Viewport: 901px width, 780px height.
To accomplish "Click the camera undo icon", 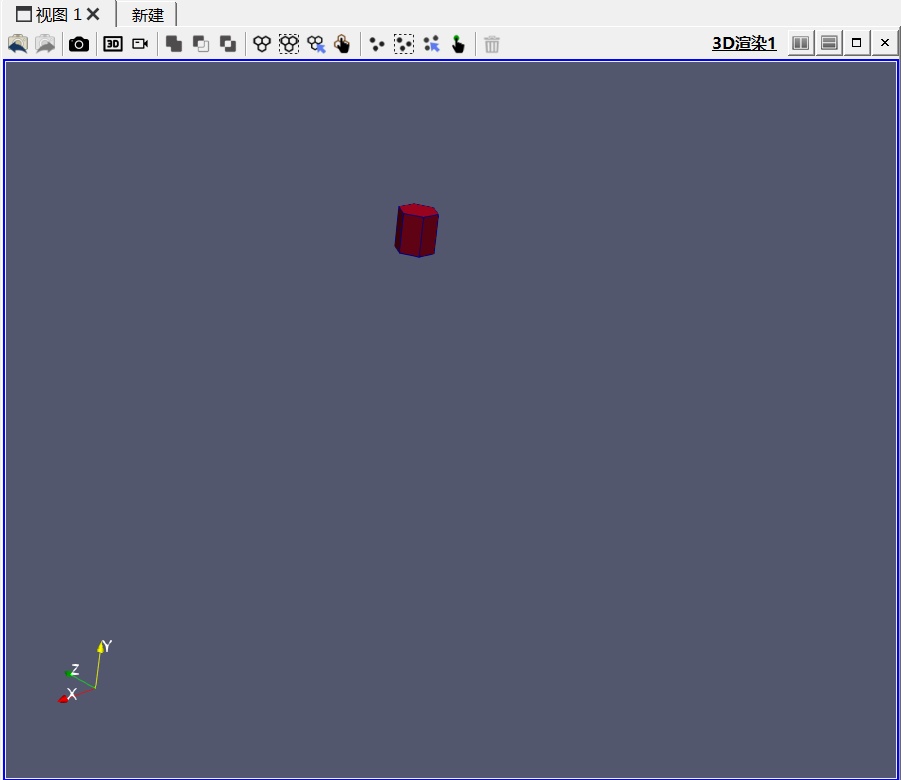I will pyautogui.click(x=18, y=44).
